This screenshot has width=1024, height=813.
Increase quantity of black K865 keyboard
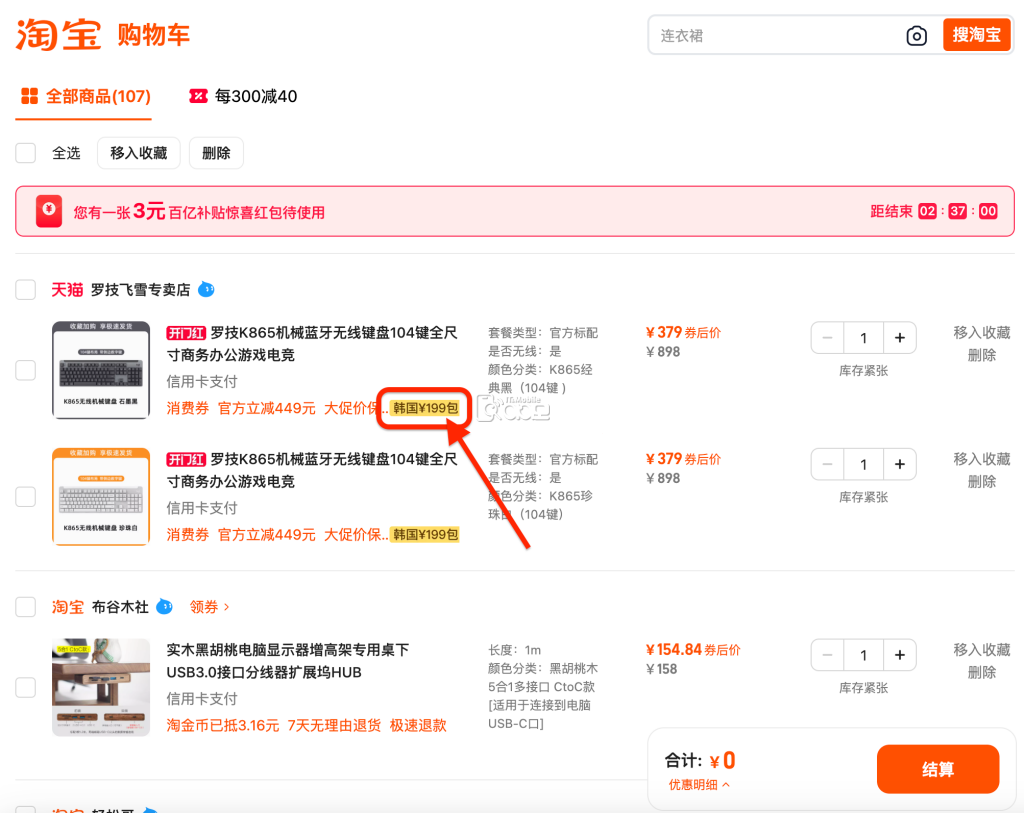pyautogui.click(x=899, y=338)
